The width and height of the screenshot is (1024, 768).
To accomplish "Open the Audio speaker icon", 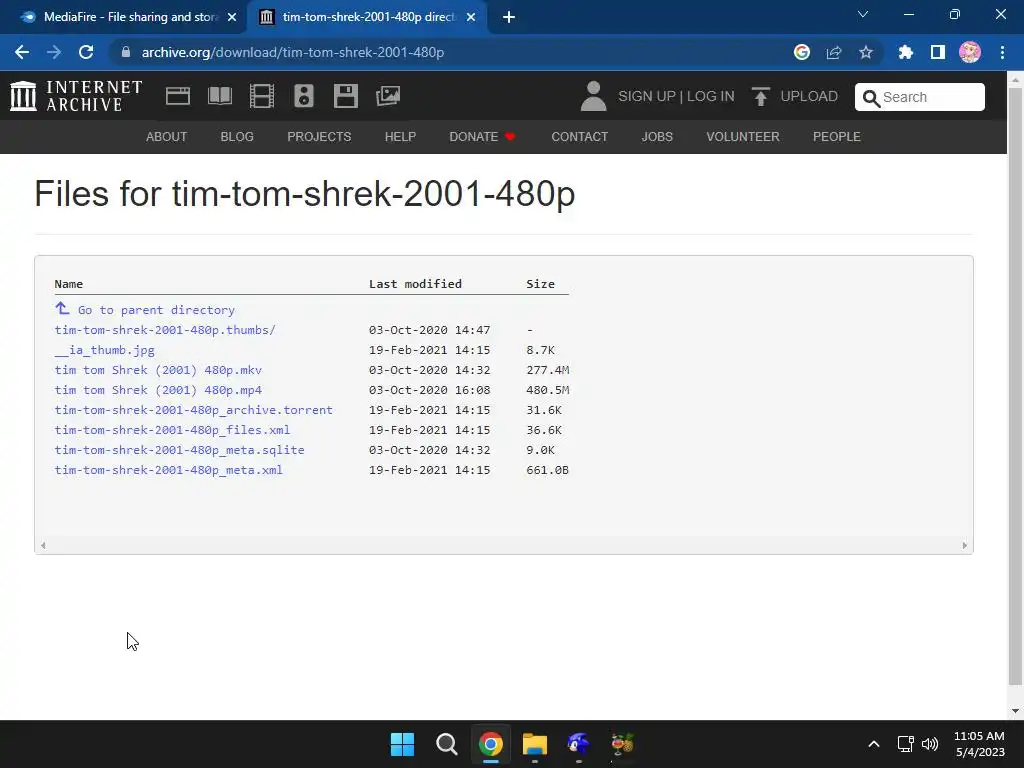I will coord(304,96).
